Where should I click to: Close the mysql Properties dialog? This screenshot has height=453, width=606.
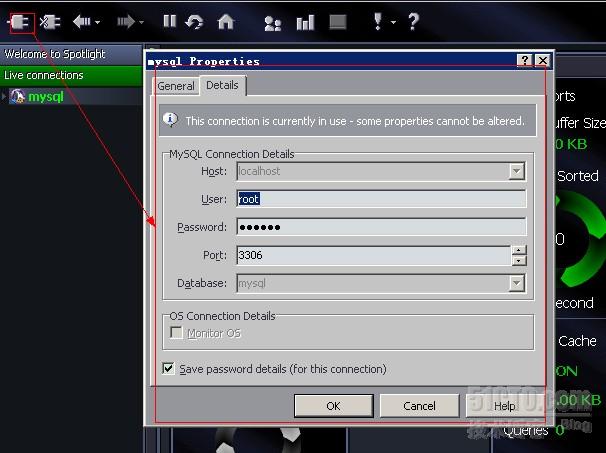(x=543, y=60)
